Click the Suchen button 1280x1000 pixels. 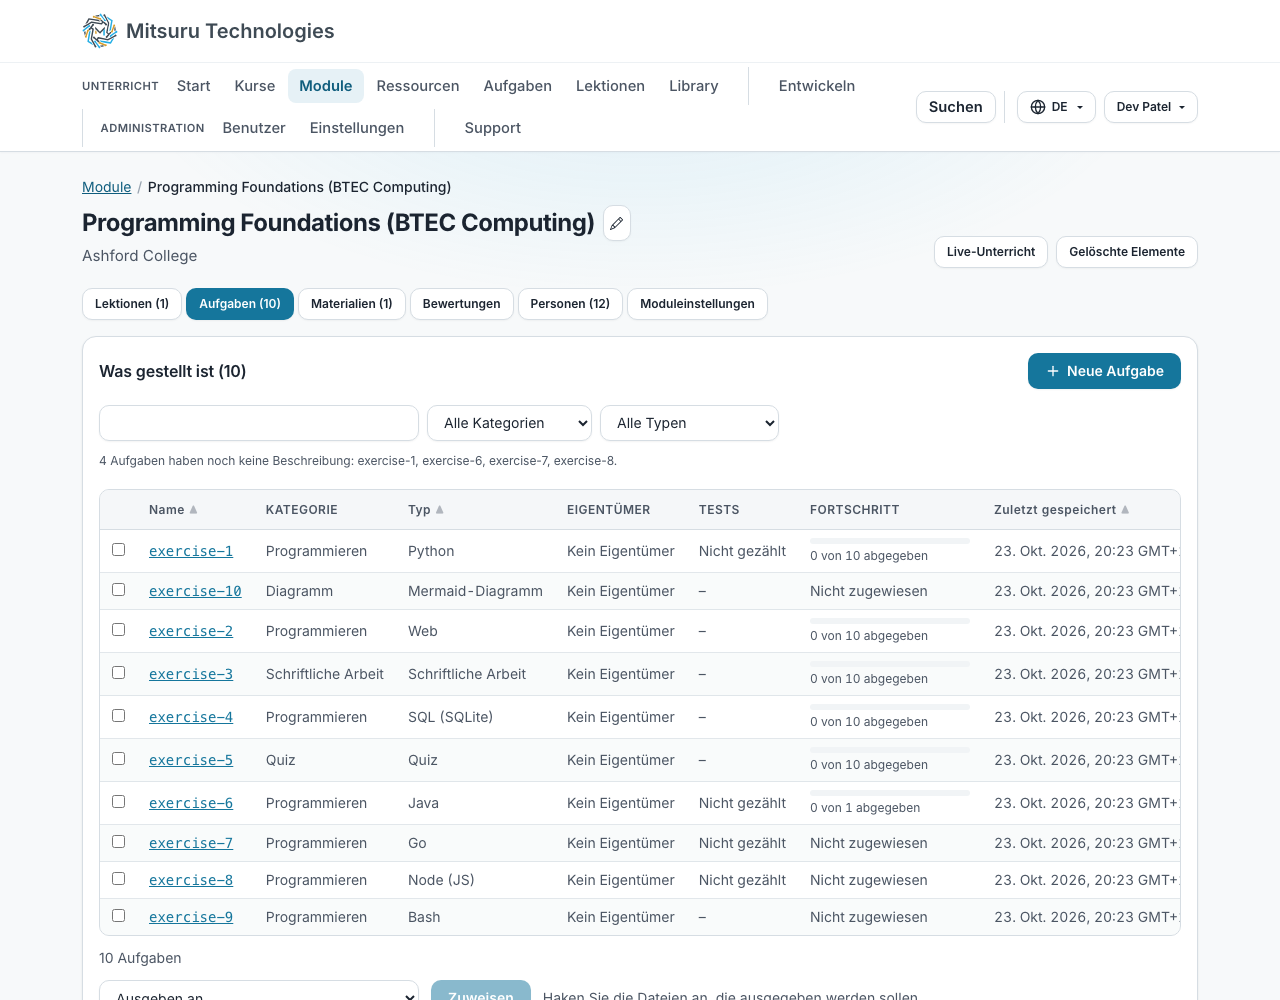tap(956, 107)
